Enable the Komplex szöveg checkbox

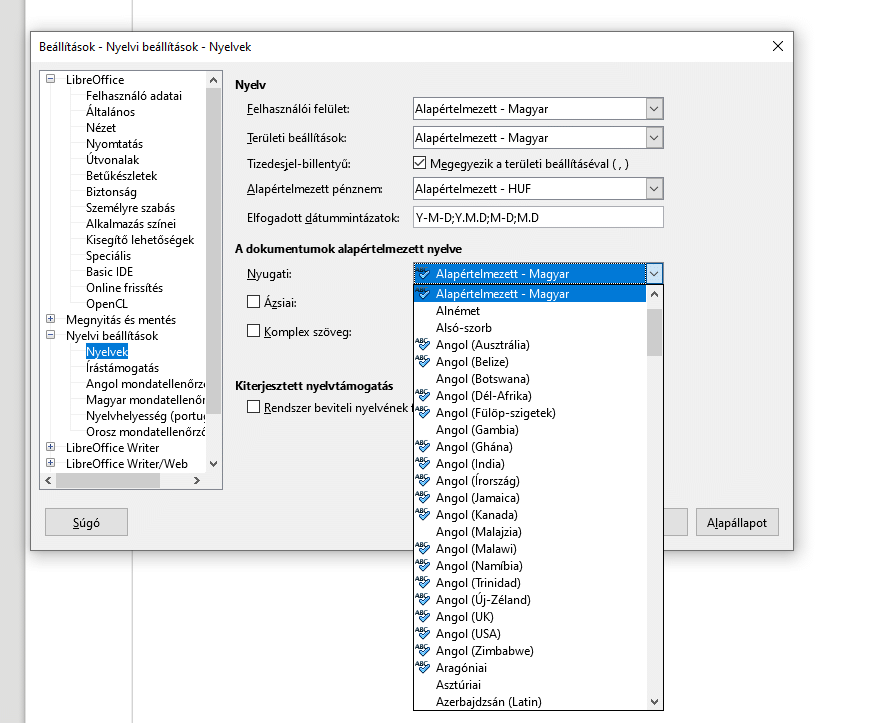254,331
